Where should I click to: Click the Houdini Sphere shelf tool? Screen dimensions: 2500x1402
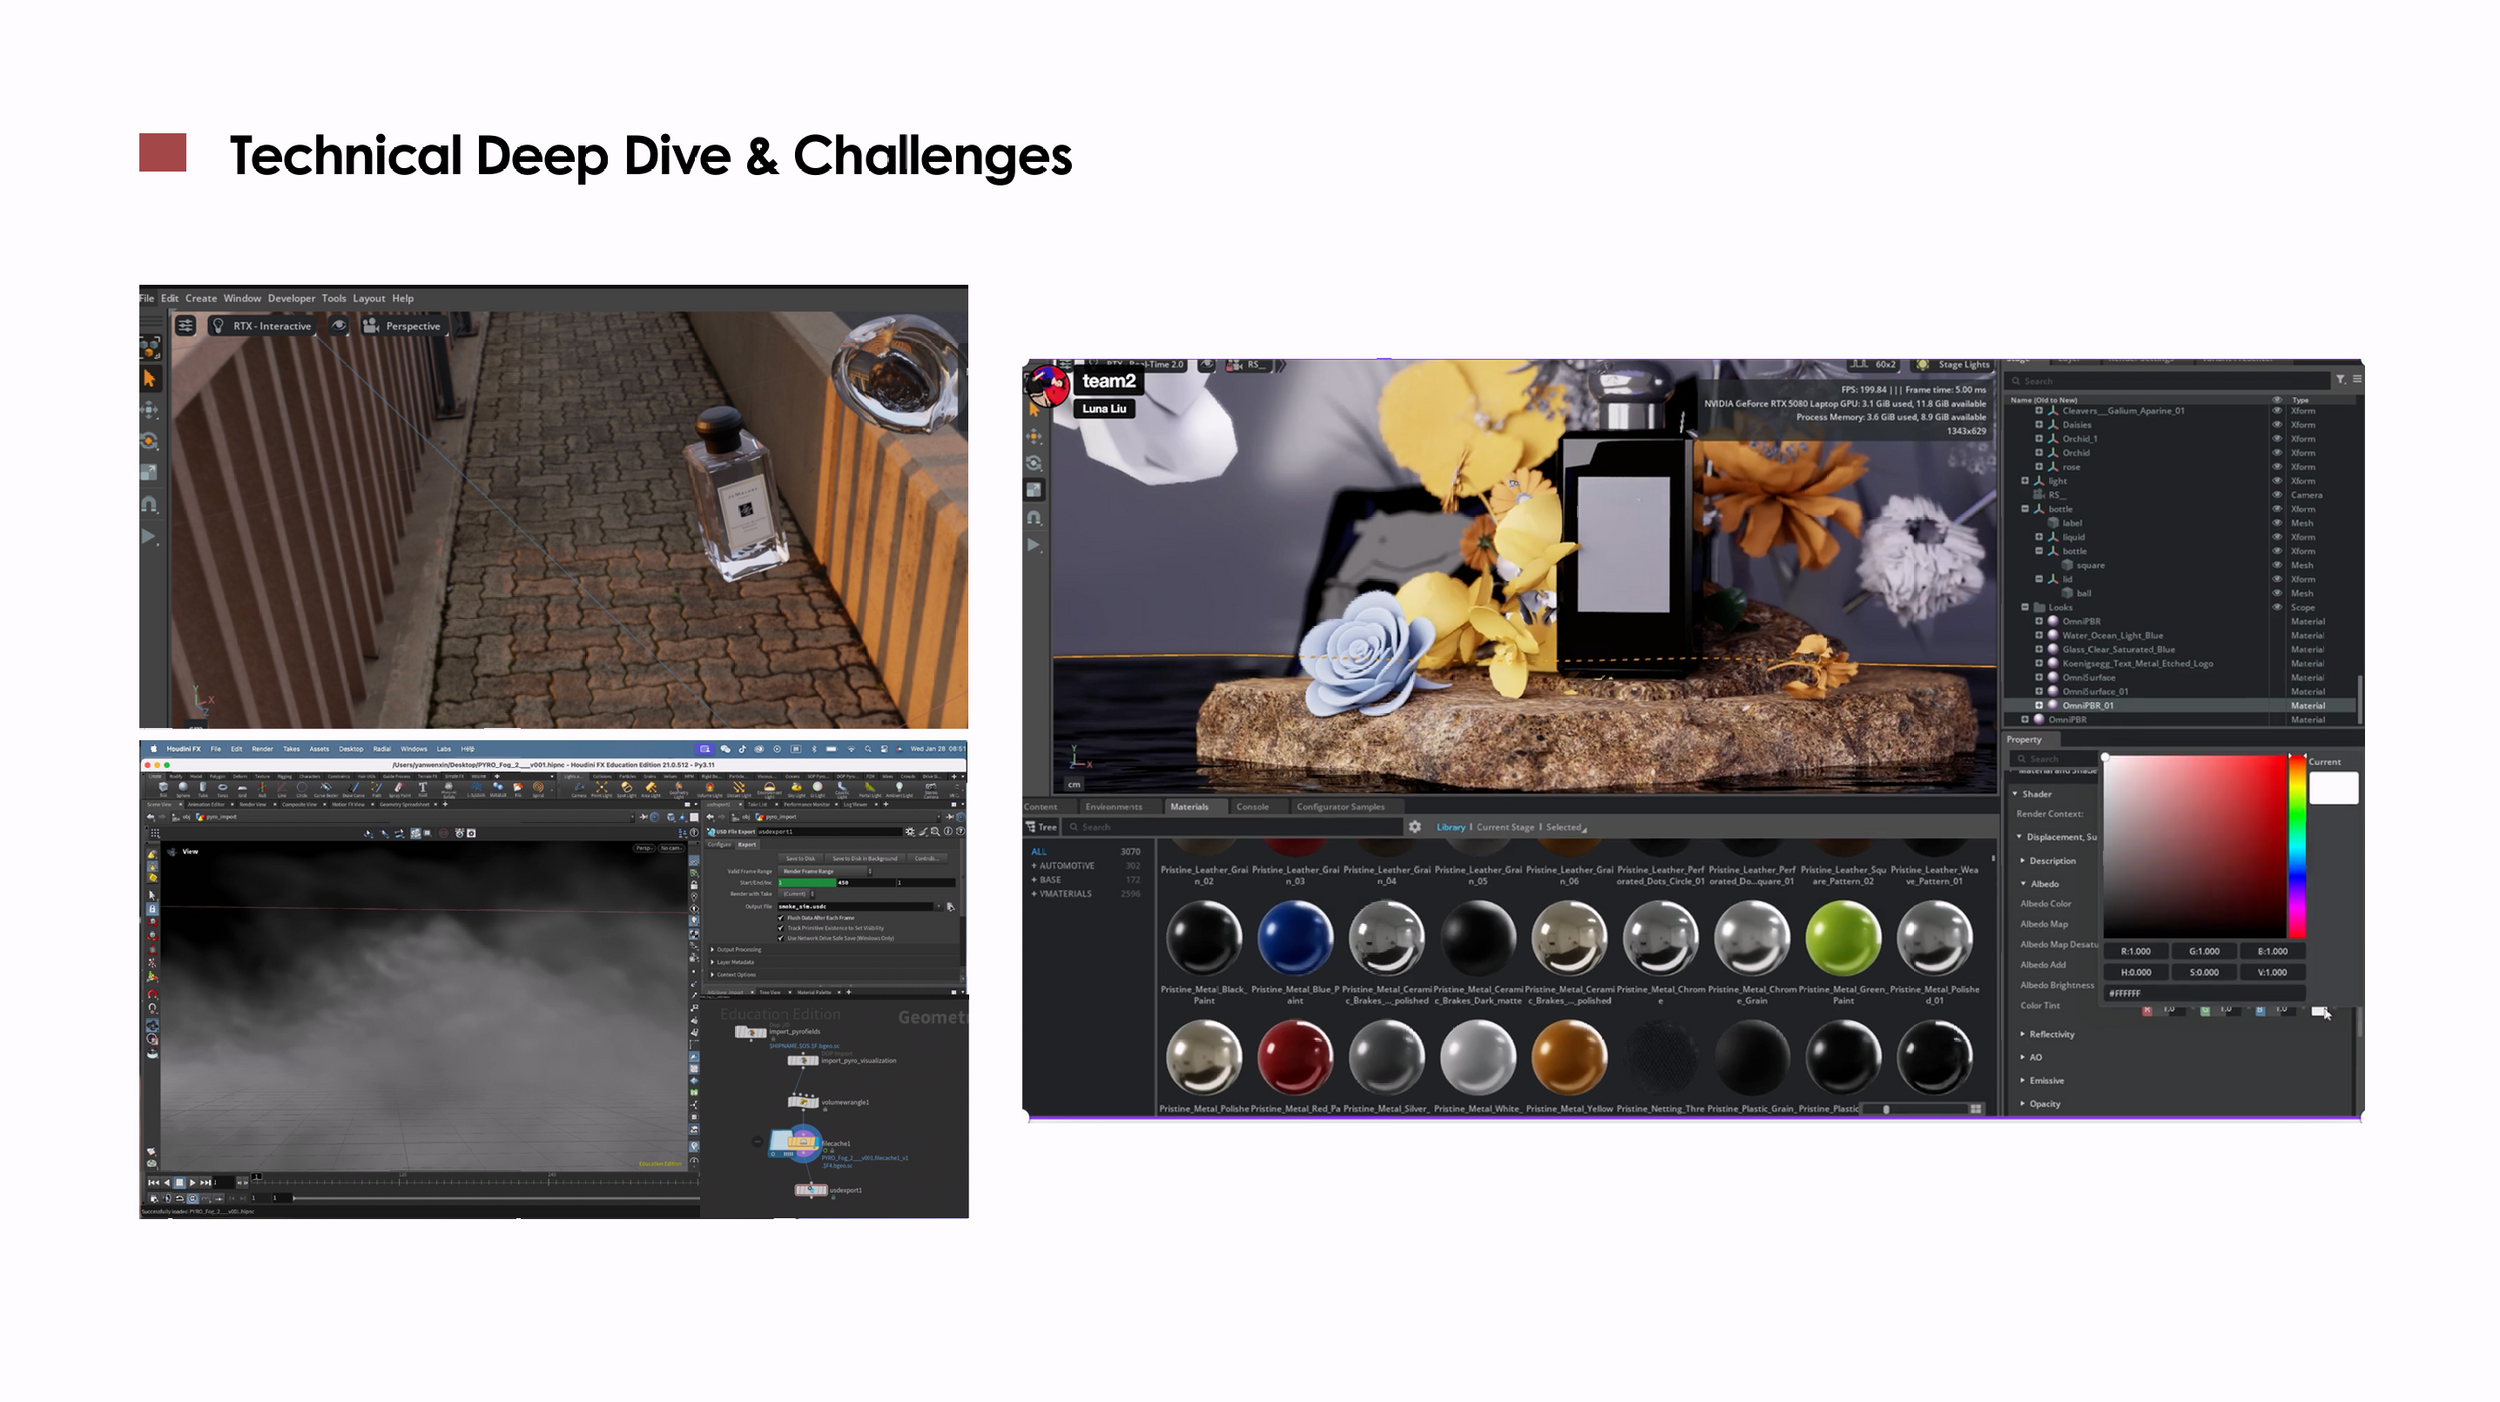(183, 788)
